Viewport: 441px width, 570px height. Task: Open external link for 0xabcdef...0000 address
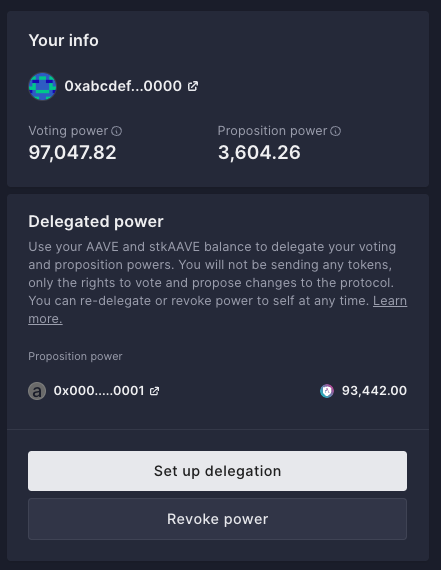193,86
